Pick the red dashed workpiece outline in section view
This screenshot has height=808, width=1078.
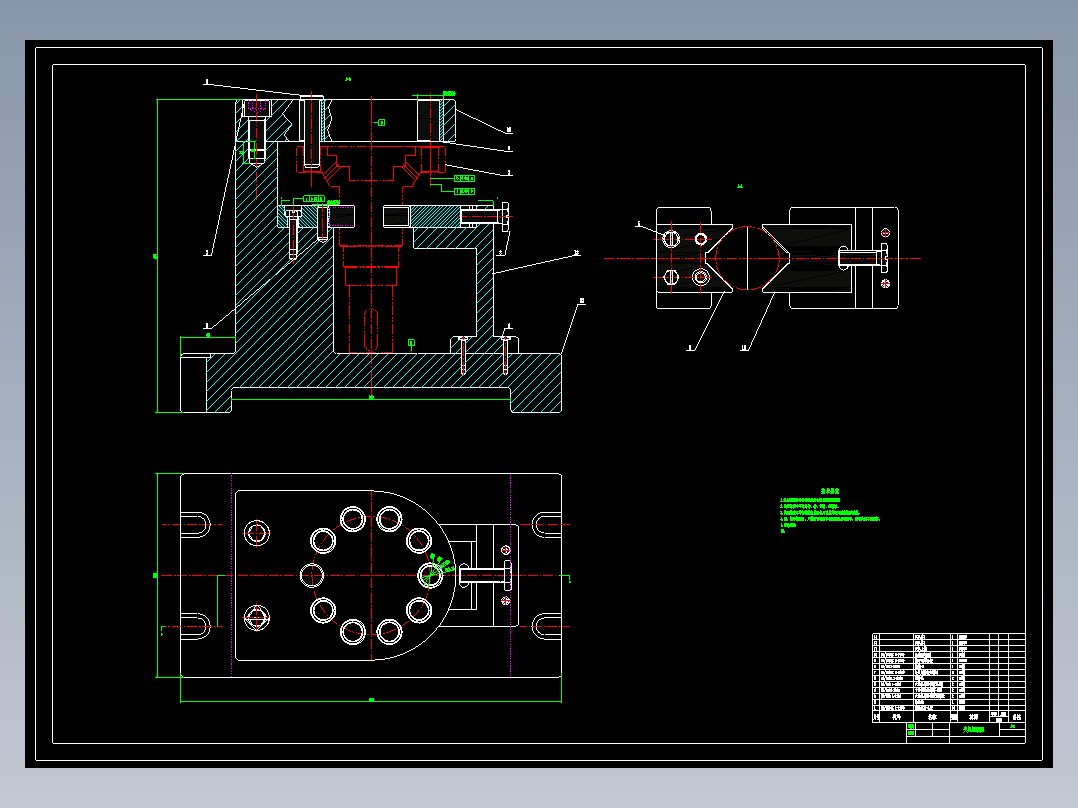coord(371,248)
